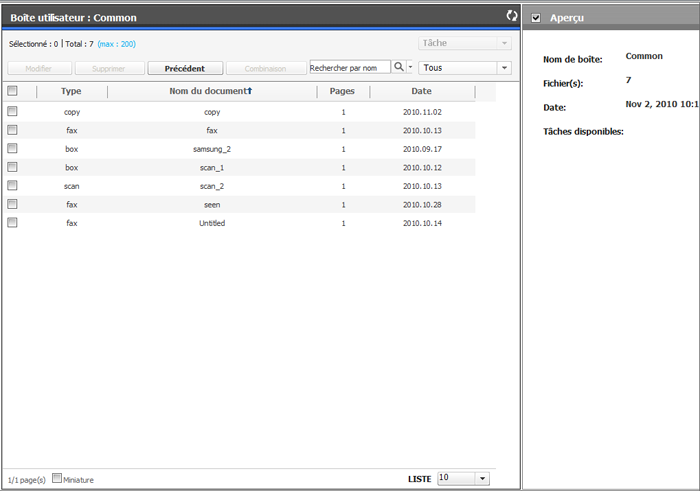Open the Tâche dropdown
This screenshot has width=700, height=491.
464,44
